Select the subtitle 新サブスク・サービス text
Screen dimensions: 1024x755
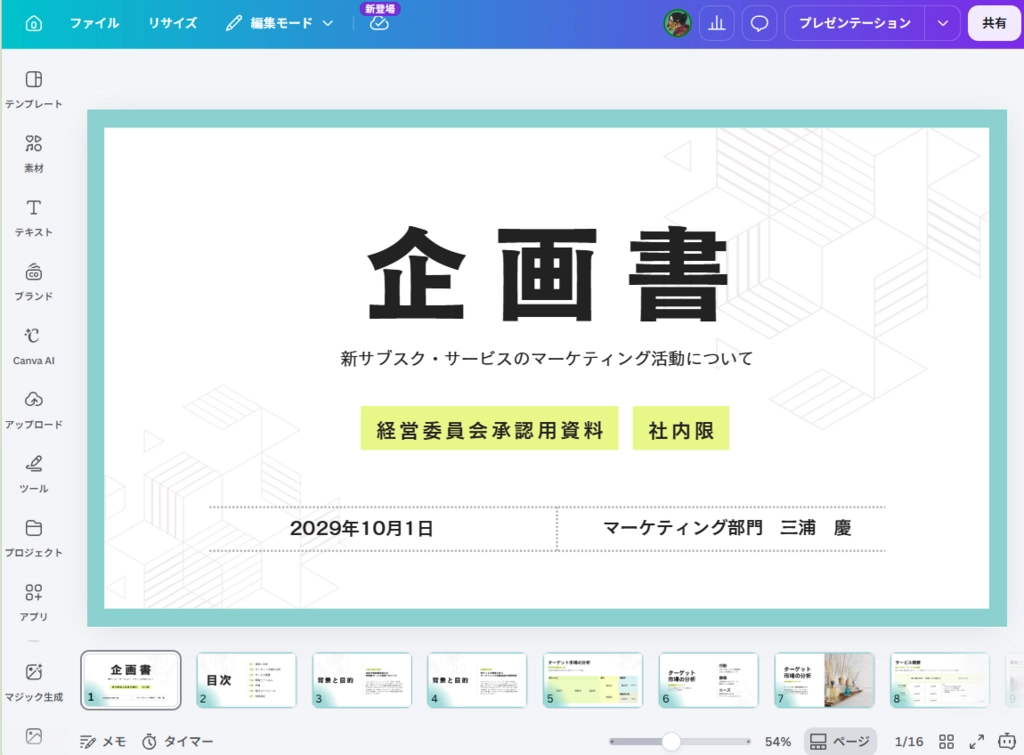pos(547,359)
